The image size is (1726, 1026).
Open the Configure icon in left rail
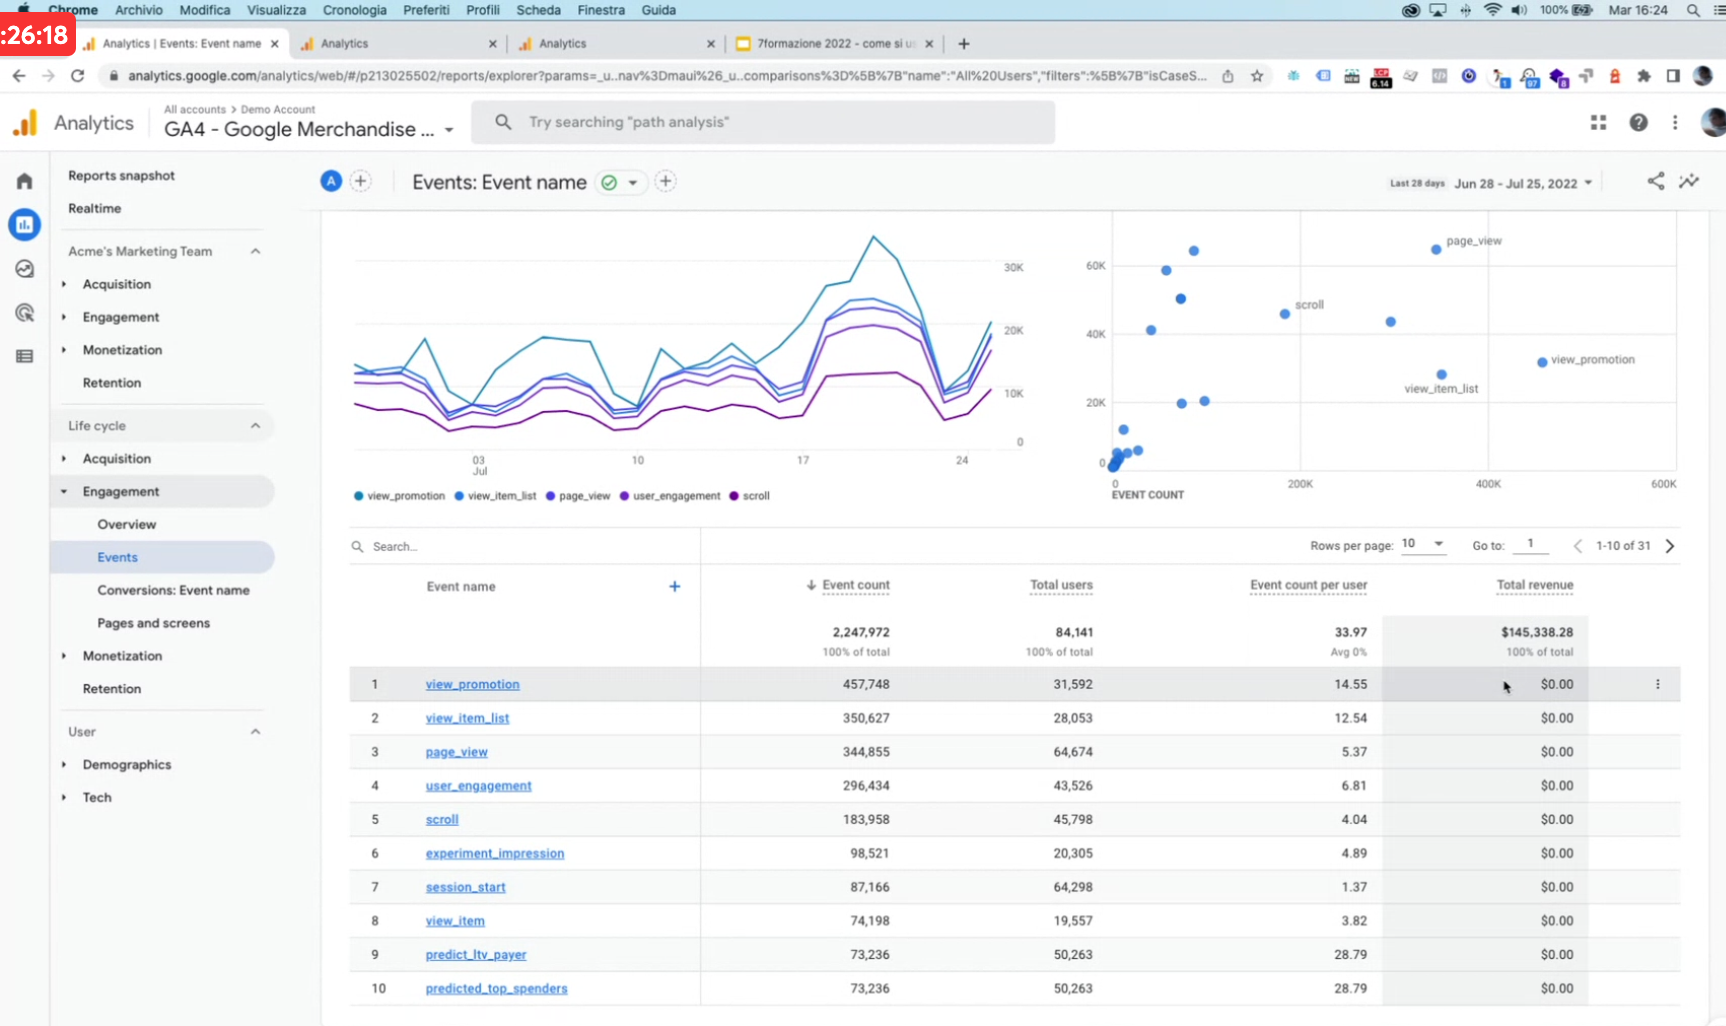pyautogui.click(x=24, y=356)
